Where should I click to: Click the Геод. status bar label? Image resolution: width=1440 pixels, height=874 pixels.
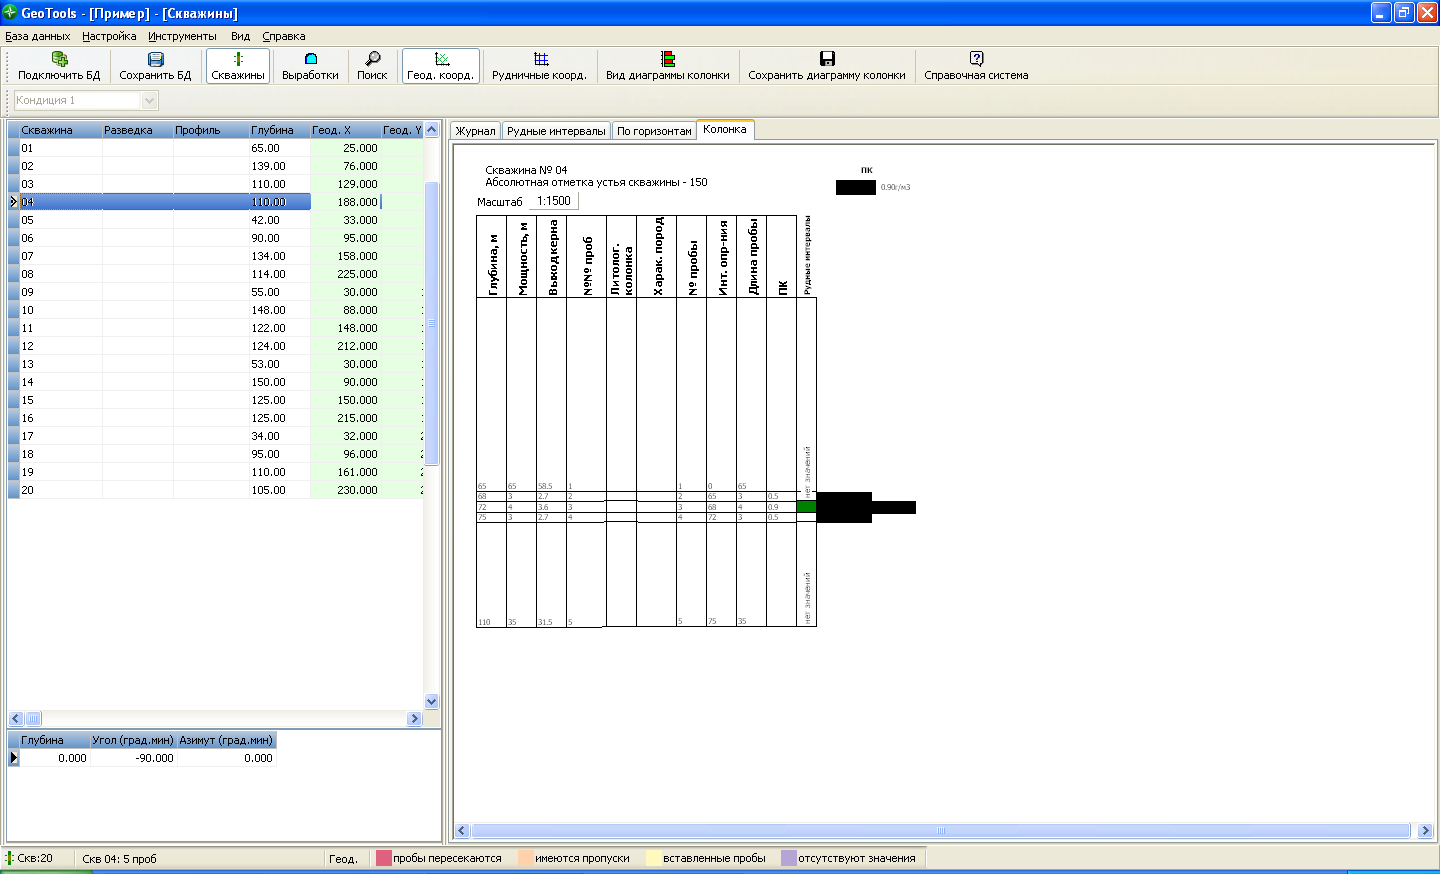coord(343,859)
